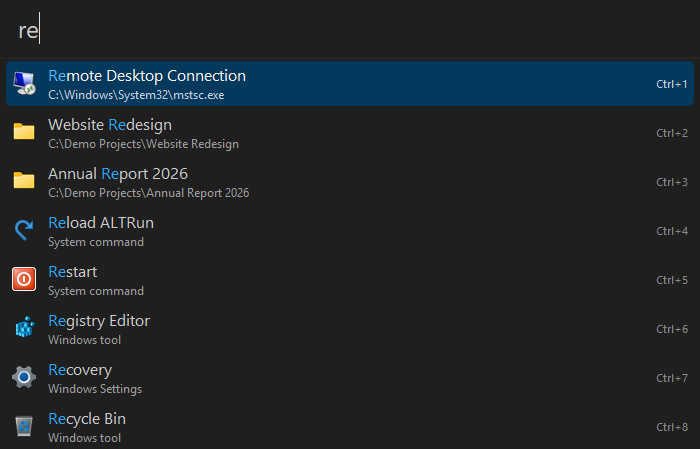Screen dimensions: 700x449
Task: Click path C:\Windows\System32\mstsc.exe
Action: click(x=136, y=95)
